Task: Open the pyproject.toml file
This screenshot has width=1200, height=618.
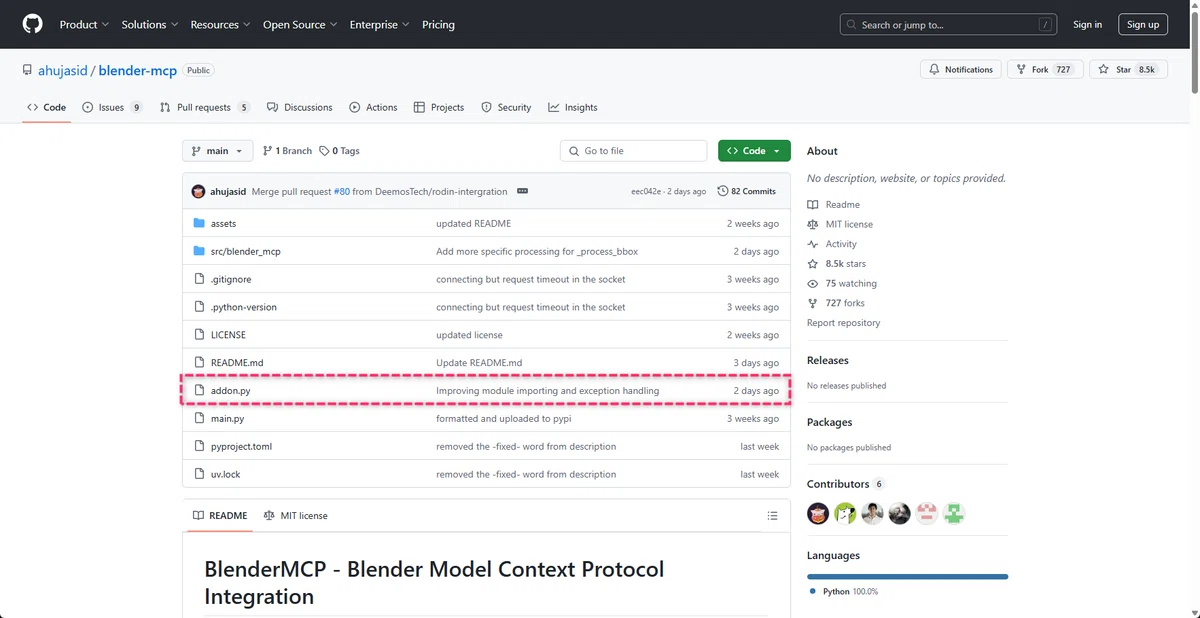Action: pyautogui.click(x=241, y=447)
